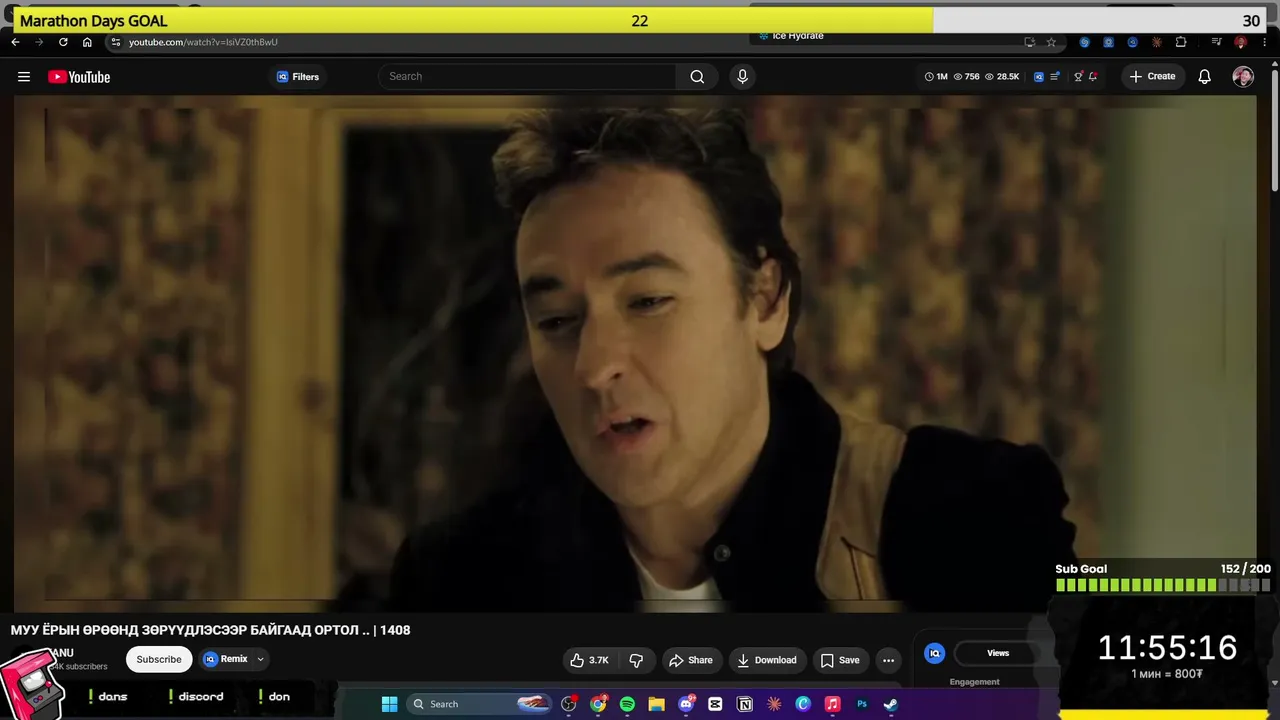Screen dimensions: 1280x720
Task: Share the video
Action: pos(691,660)
